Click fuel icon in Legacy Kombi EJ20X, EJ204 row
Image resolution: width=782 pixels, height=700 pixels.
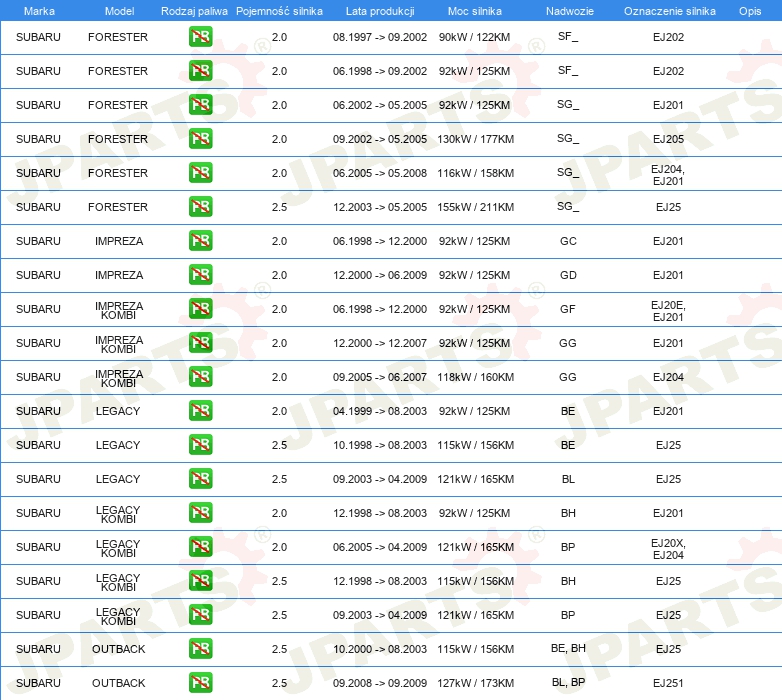200,546
